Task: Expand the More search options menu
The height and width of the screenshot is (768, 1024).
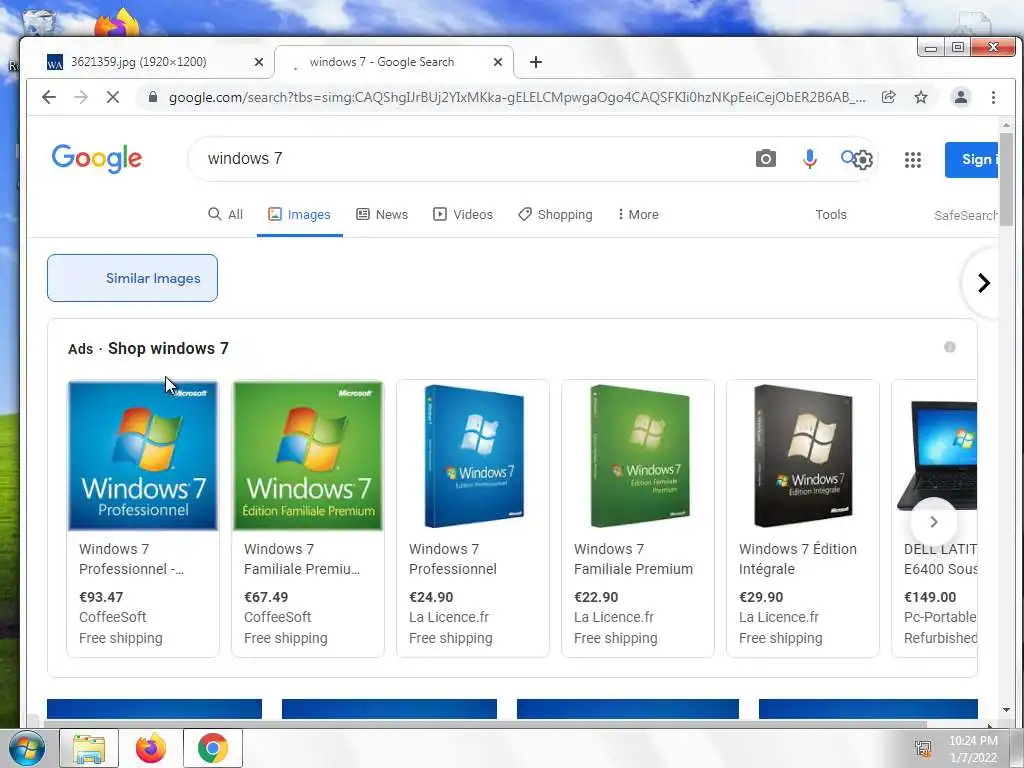Action: point(638,214)
